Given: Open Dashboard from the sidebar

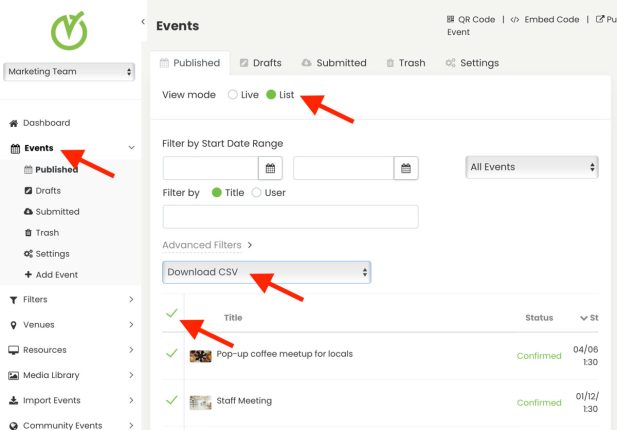Looking at the screenshot, I should click(x=46, y=123).
